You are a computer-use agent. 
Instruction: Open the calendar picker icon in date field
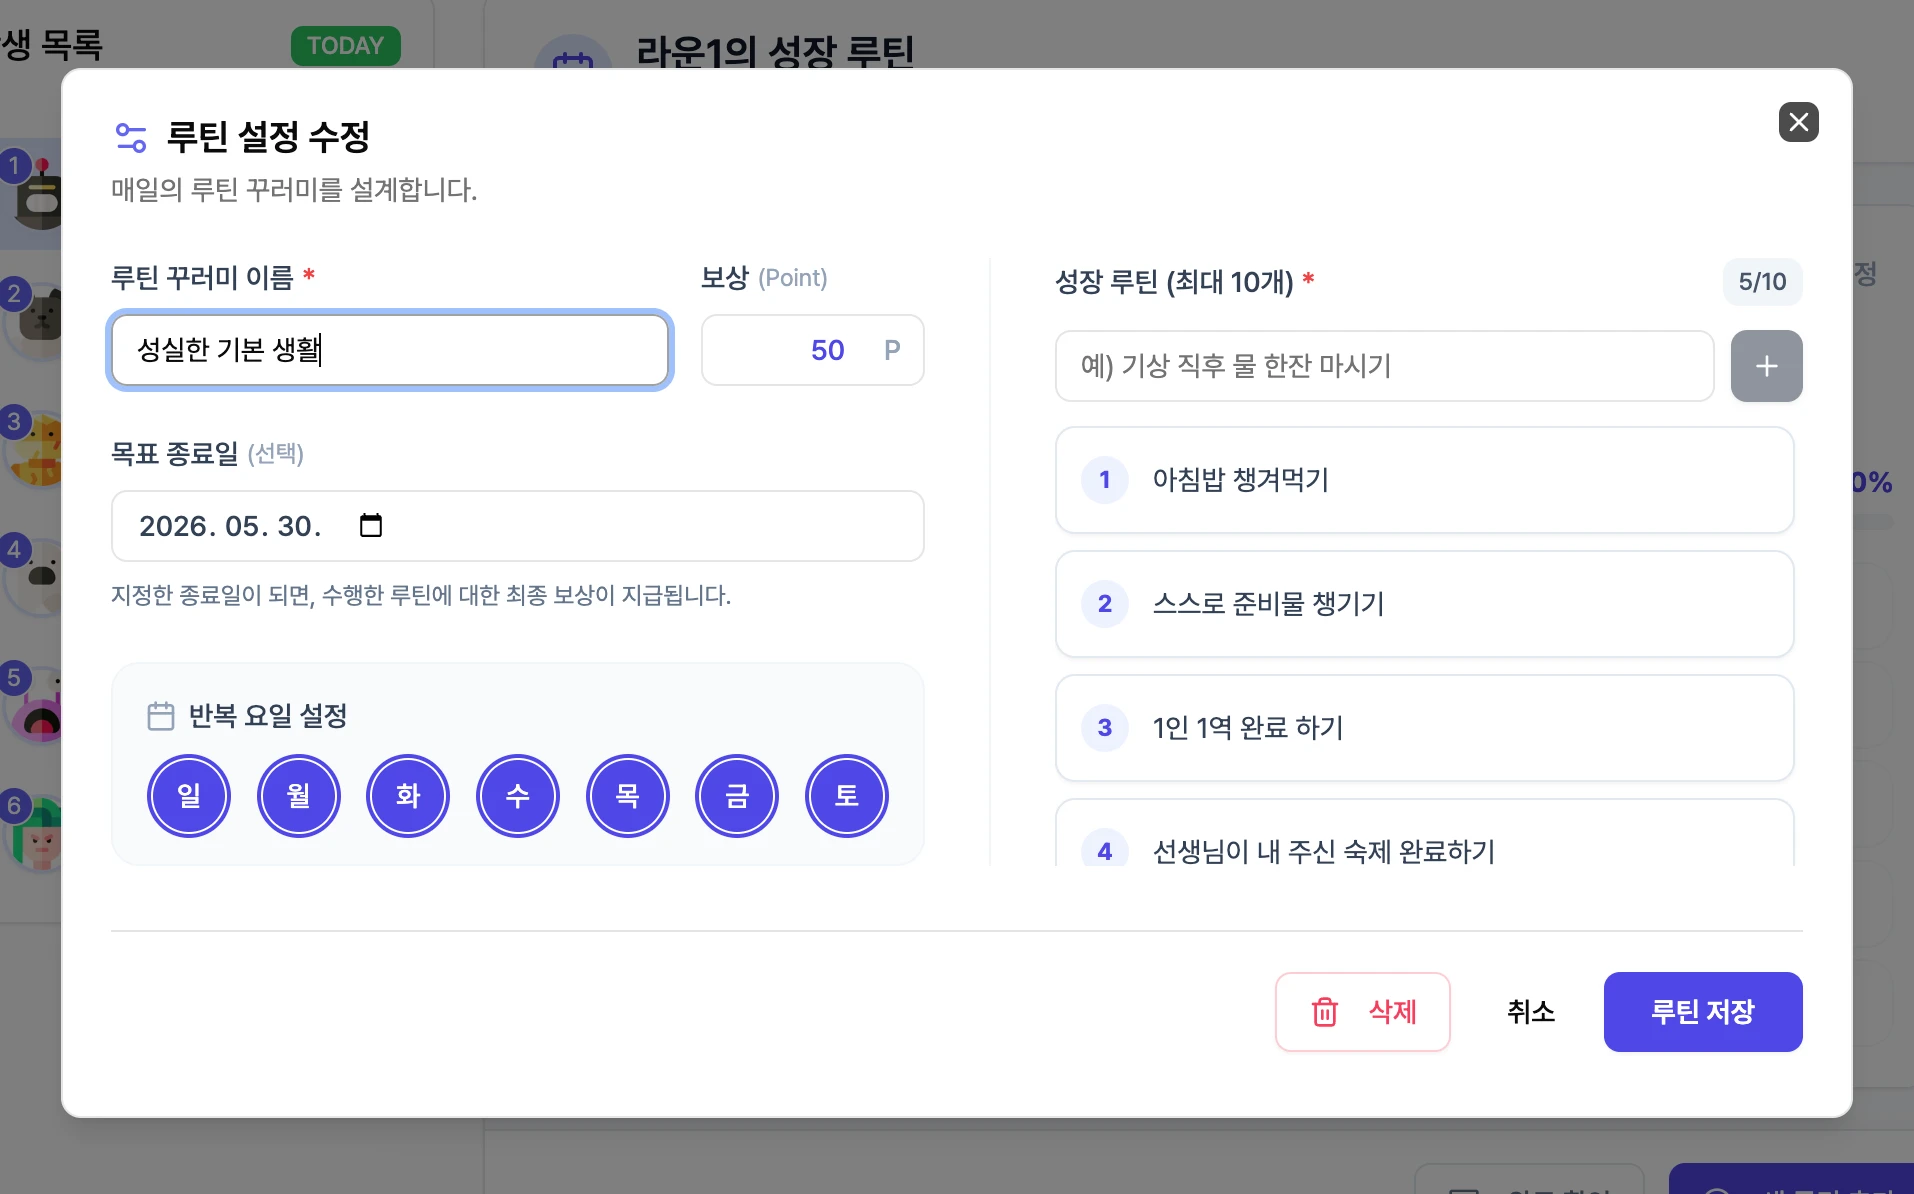371,526
